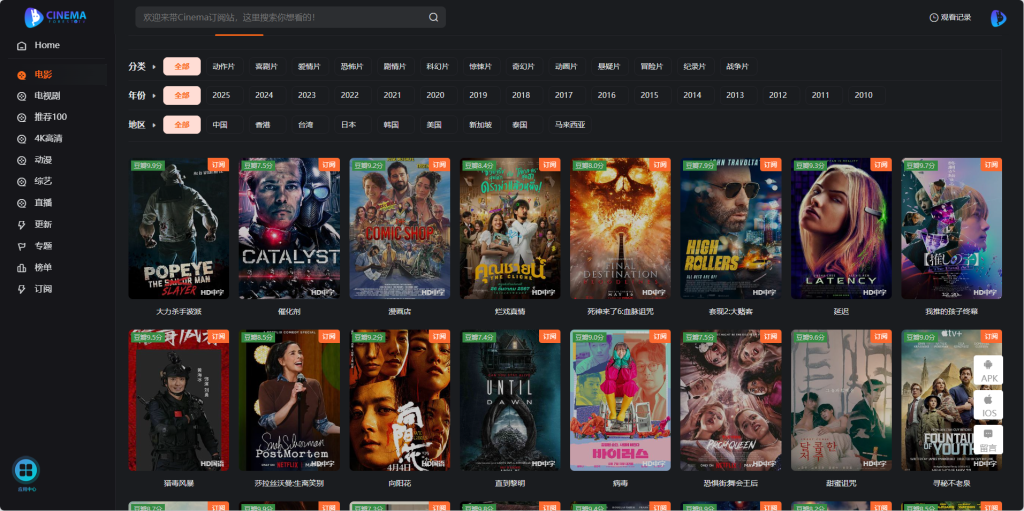1024x511 pixels.
Task: Click the 甜蜜诅咒 movie title
Action: click(x=841, y=484)
